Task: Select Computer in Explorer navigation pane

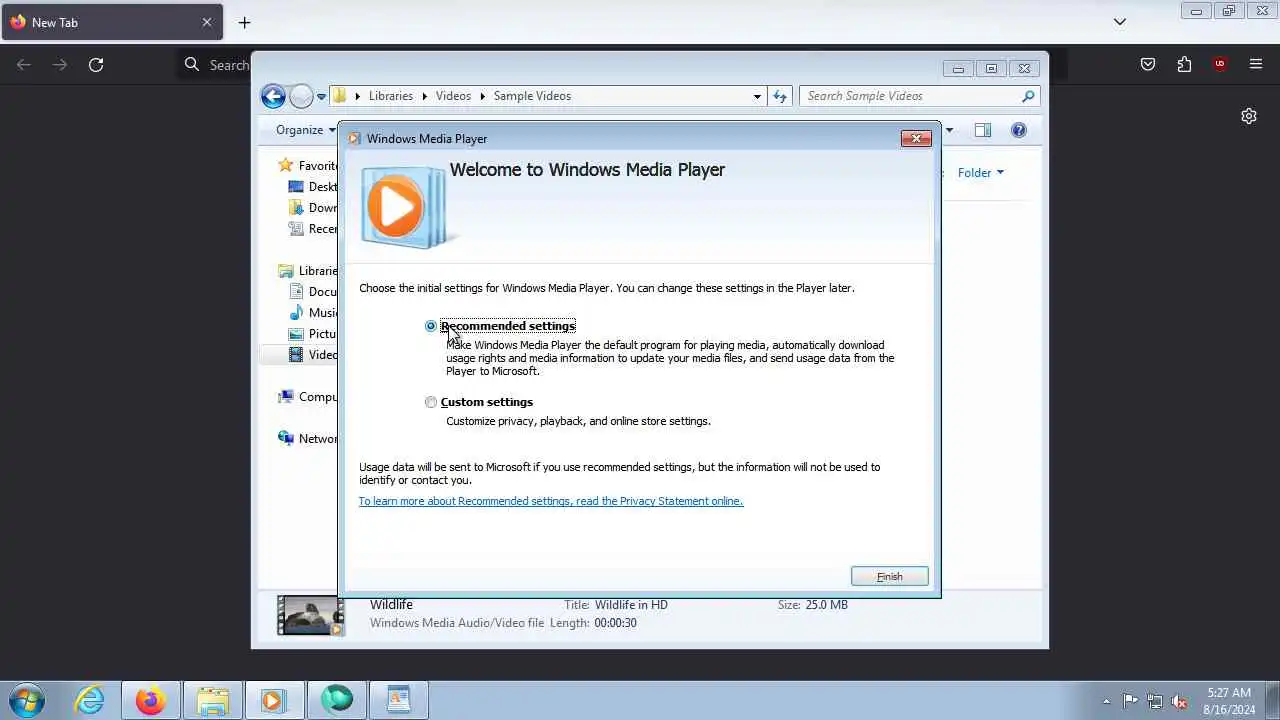Action: pyautogui.click(x=308, y=397)
